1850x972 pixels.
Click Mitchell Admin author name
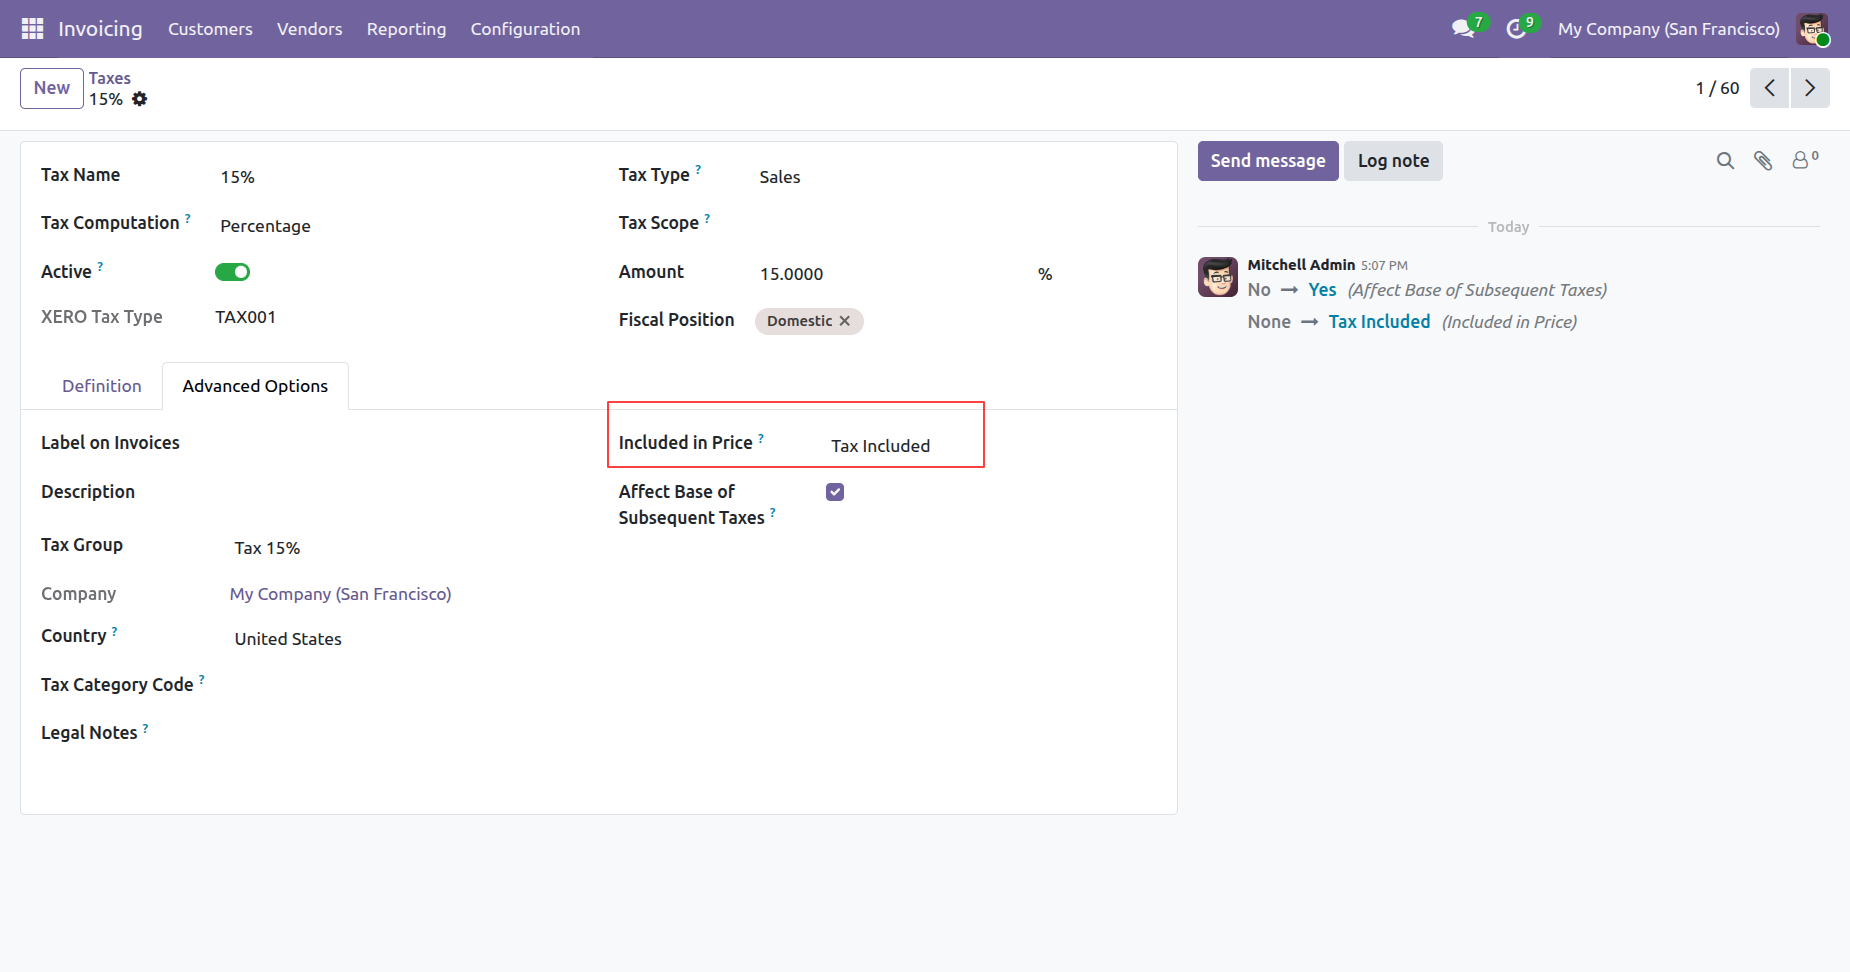(x=1301, y=265)
